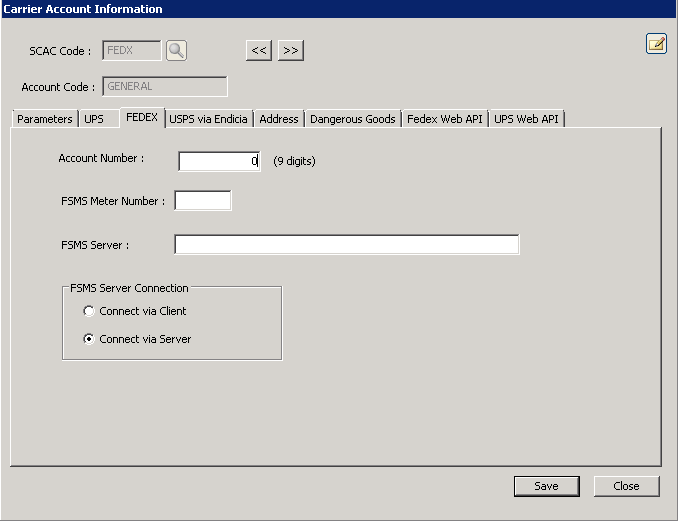678x521 pixels.
Task: Click the edit note icon at top right
Action: pos(656,43)
